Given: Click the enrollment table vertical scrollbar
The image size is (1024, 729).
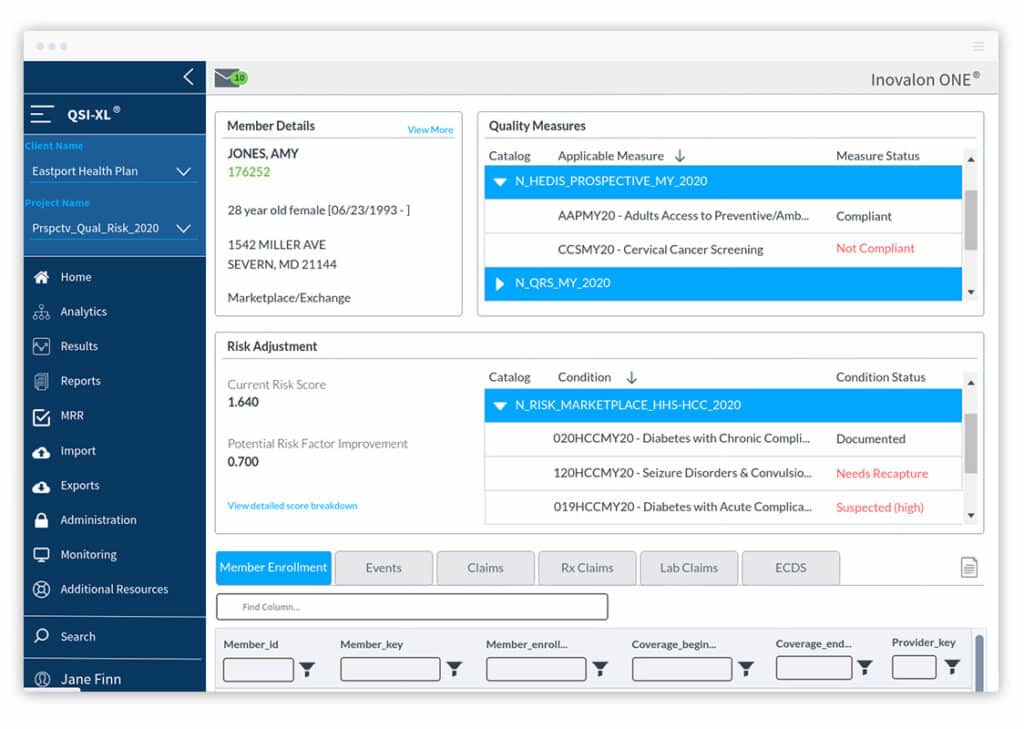Looking at the screenshot, I should click(x=980, y=662).
